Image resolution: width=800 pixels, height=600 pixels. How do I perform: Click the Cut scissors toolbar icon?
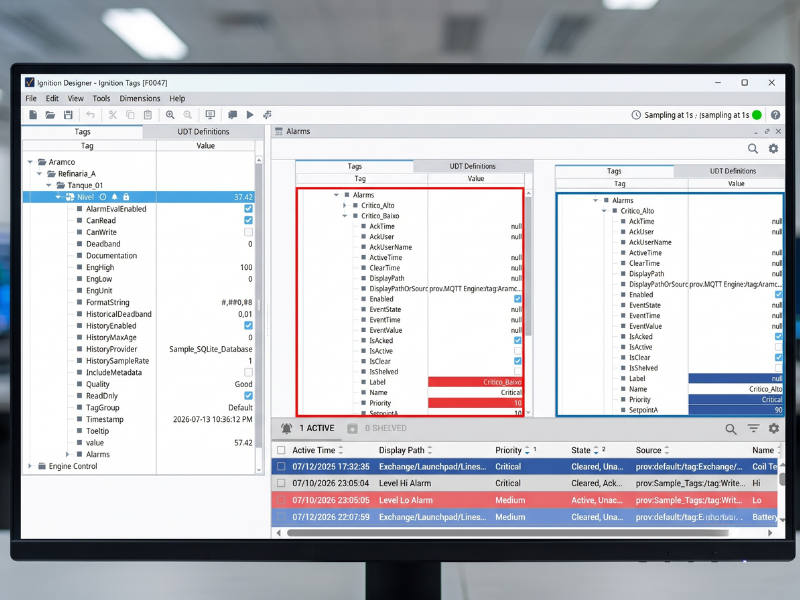[x=113, y=115]
